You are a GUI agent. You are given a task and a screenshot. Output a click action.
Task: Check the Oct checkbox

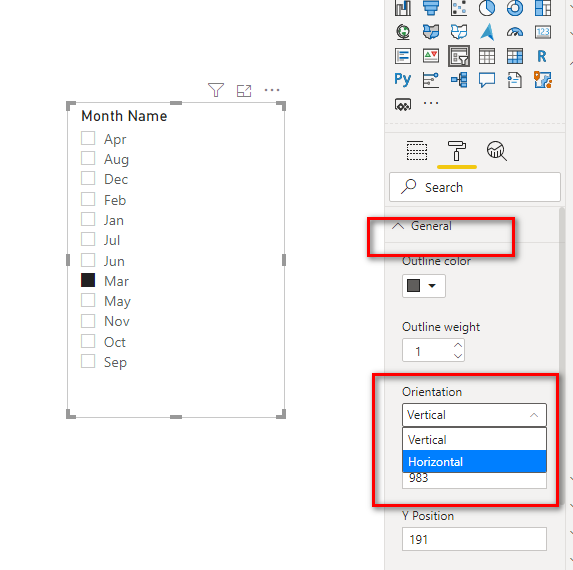(x=88, y=342)
